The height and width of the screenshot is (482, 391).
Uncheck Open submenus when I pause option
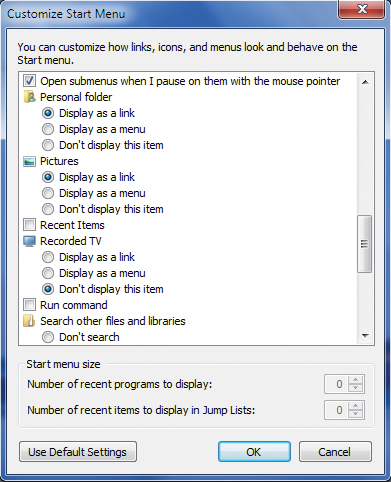tap(29, 81)
